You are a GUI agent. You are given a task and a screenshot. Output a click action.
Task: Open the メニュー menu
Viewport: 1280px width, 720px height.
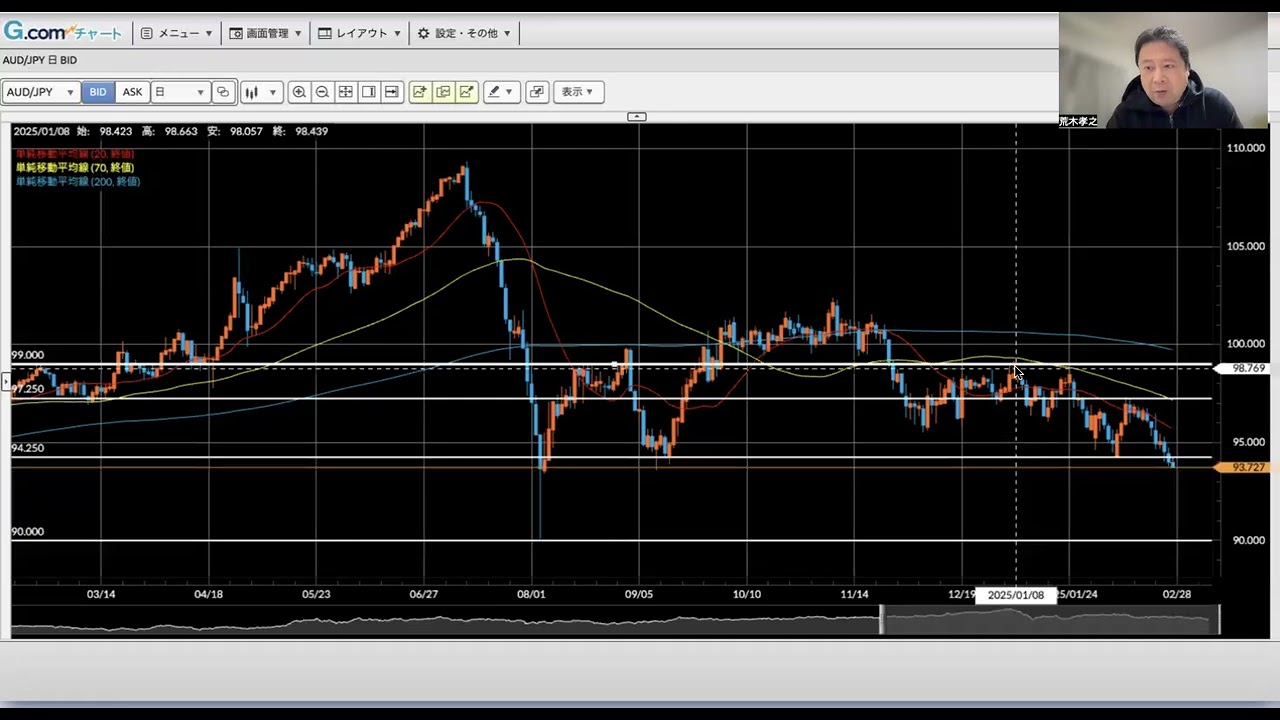click(x=177, y=33)
